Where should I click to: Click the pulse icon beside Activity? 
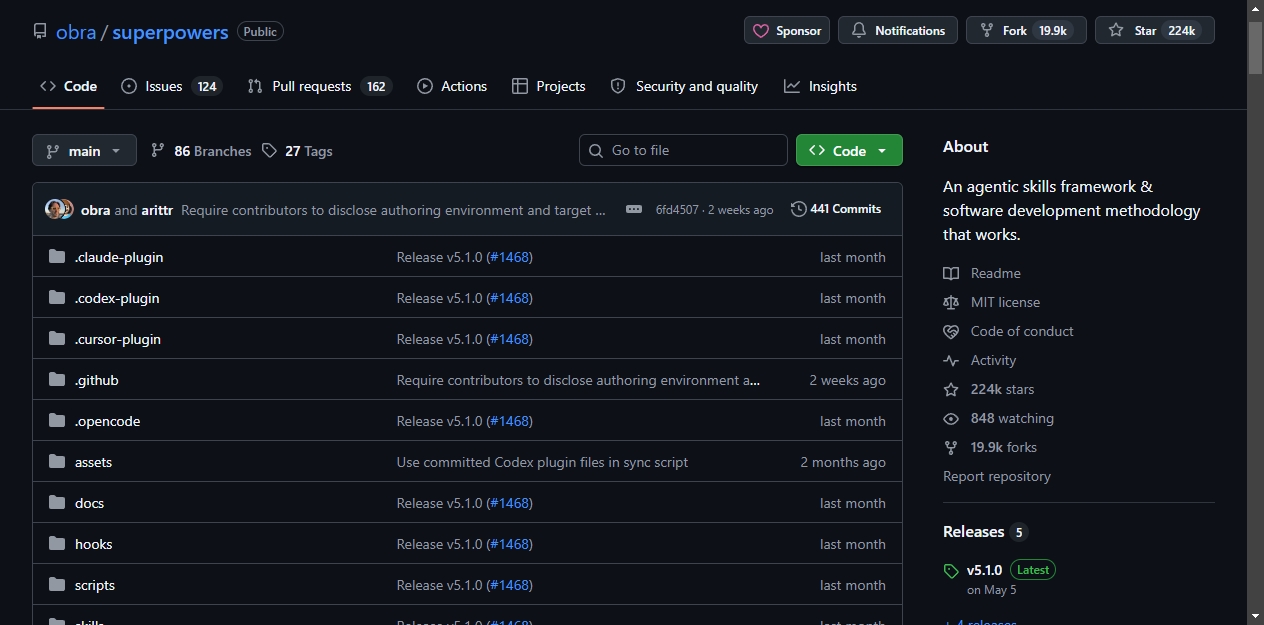point(951,360)
